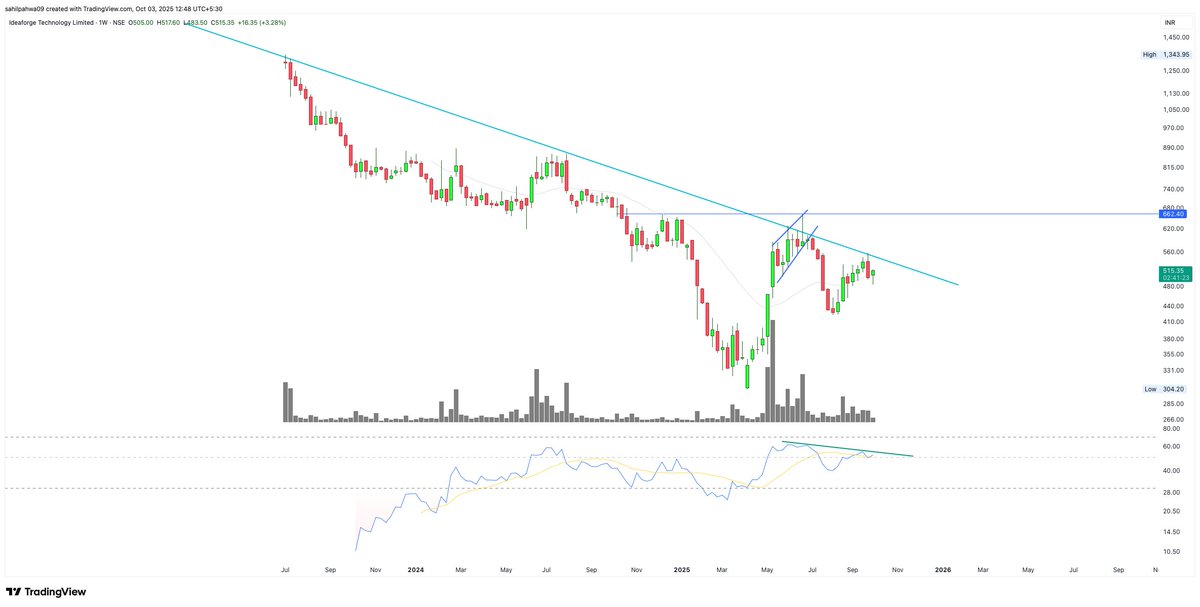Screen dimensions: 1200x607
Task: Select the short trendline drawn on RSI pane
Action: 848,449
